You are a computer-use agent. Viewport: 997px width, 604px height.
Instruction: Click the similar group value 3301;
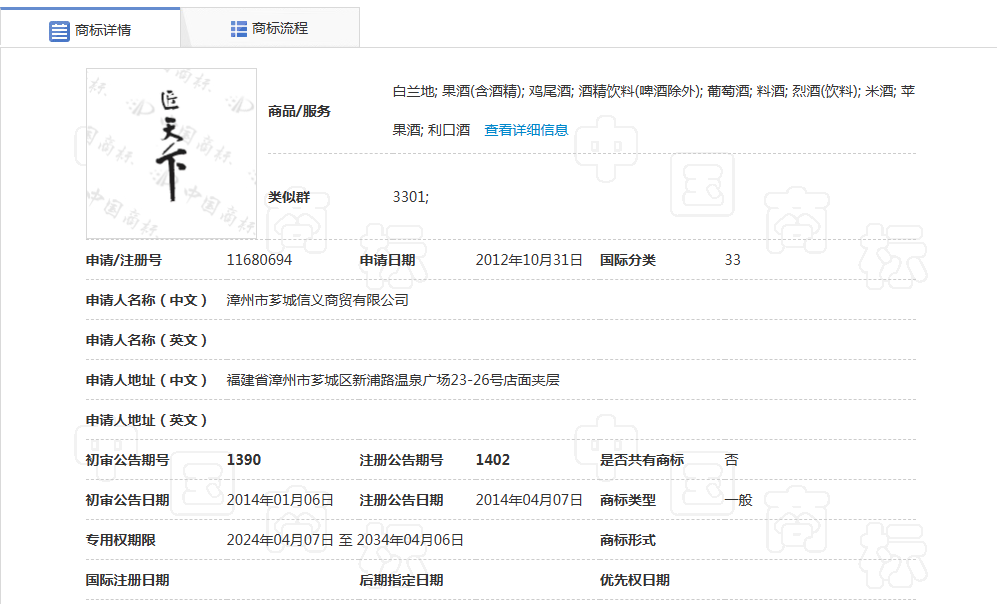tap(410, 197)
